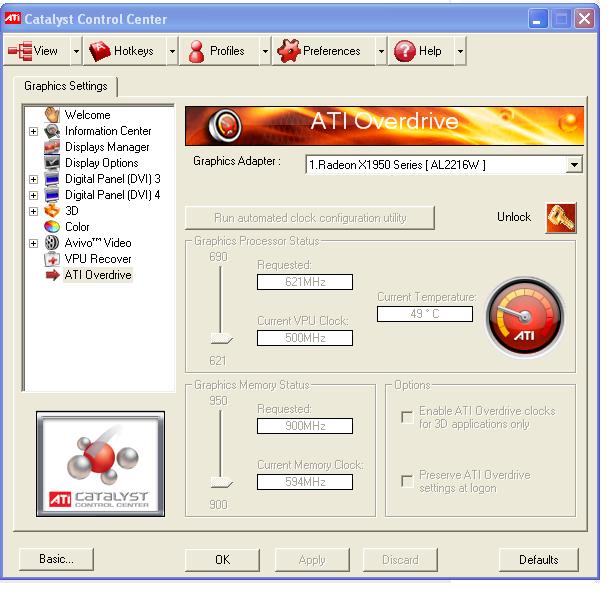Click the Help question mark icon
609x593 pixels.
(405, 51)
